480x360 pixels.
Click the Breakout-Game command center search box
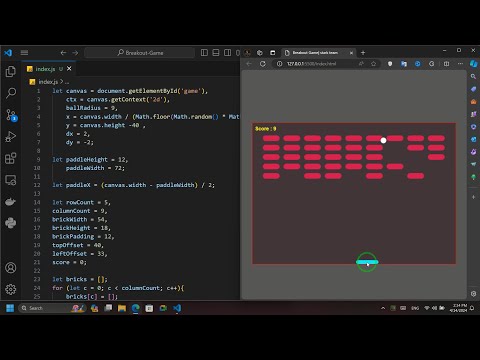(x=140, y=53)
